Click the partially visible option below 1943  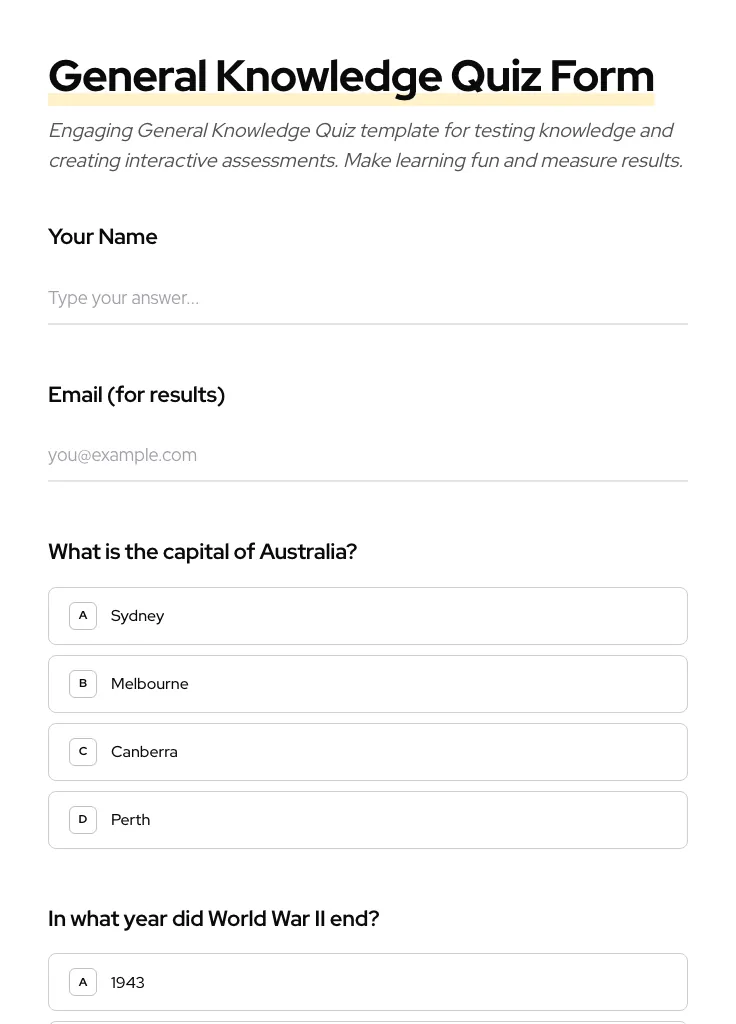[368, 1021]
